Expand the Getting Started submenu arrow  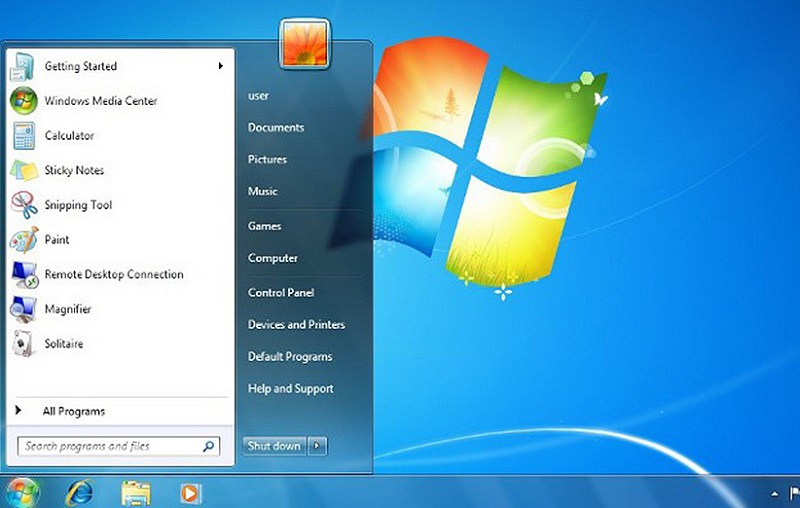tap(220, 67)
